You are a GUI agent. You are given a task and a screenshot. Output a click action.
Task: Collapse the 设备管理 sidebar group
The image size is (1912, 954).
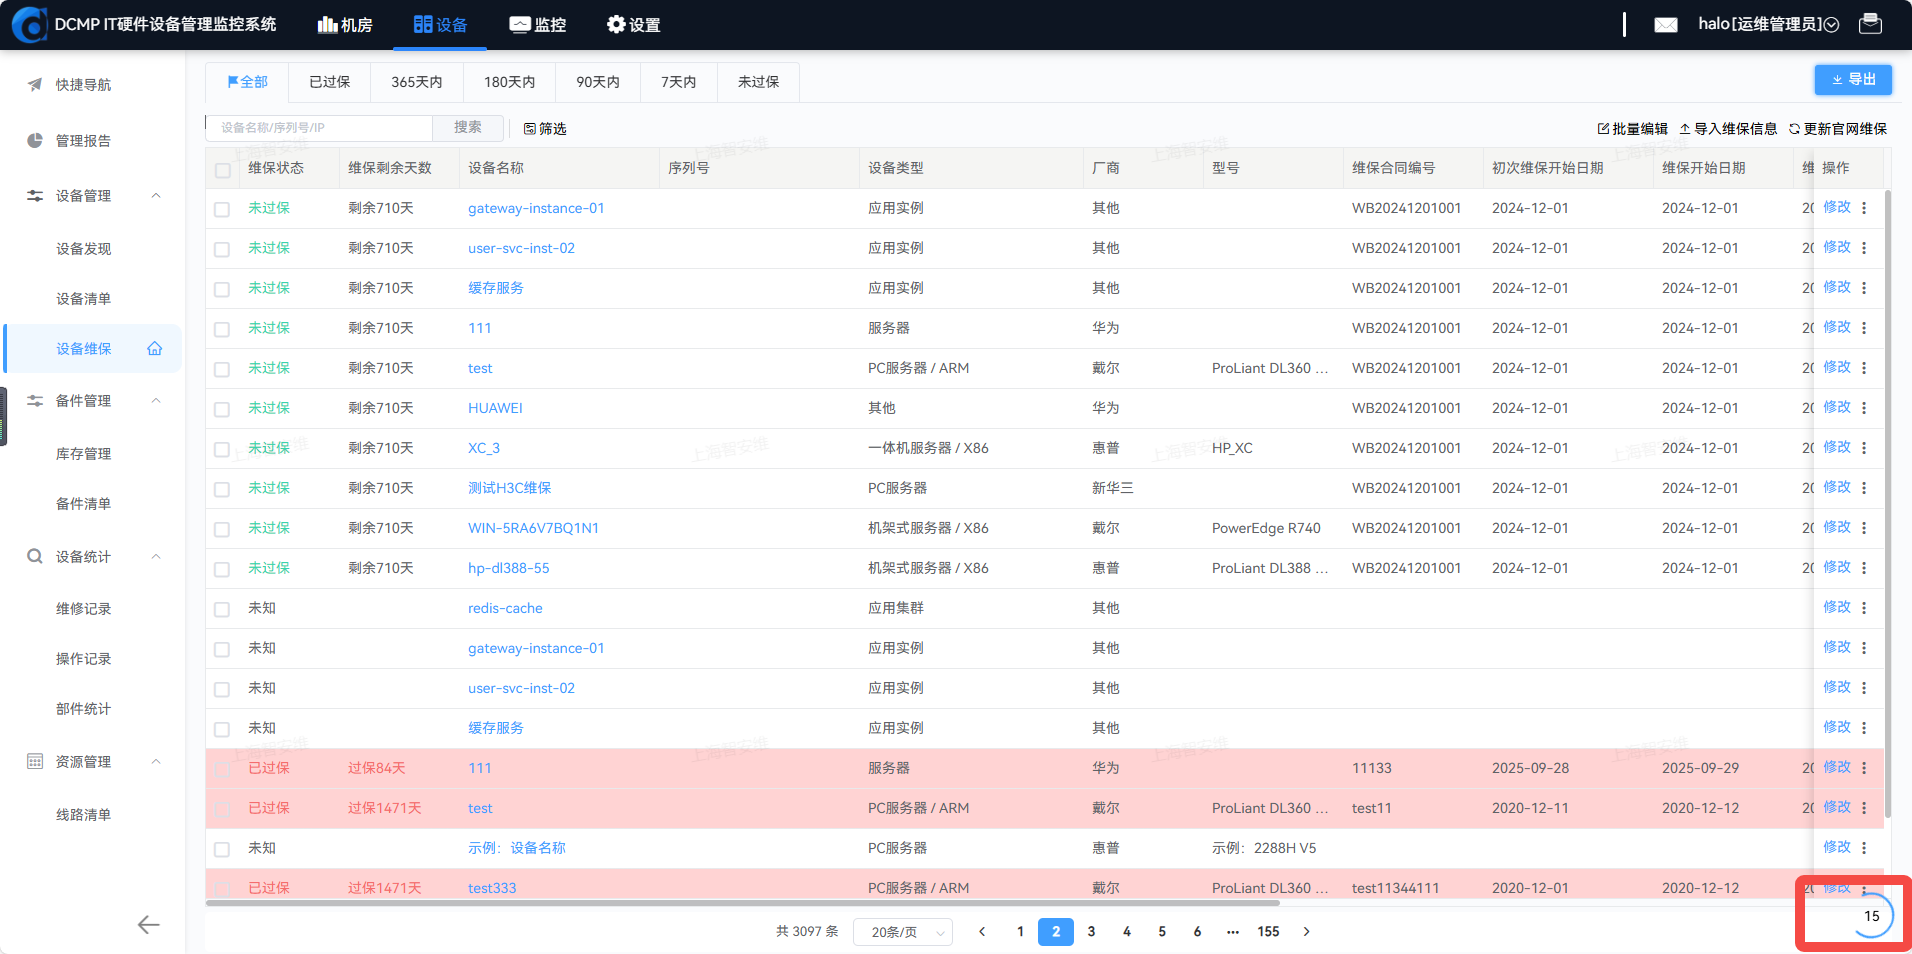[156, 196]
